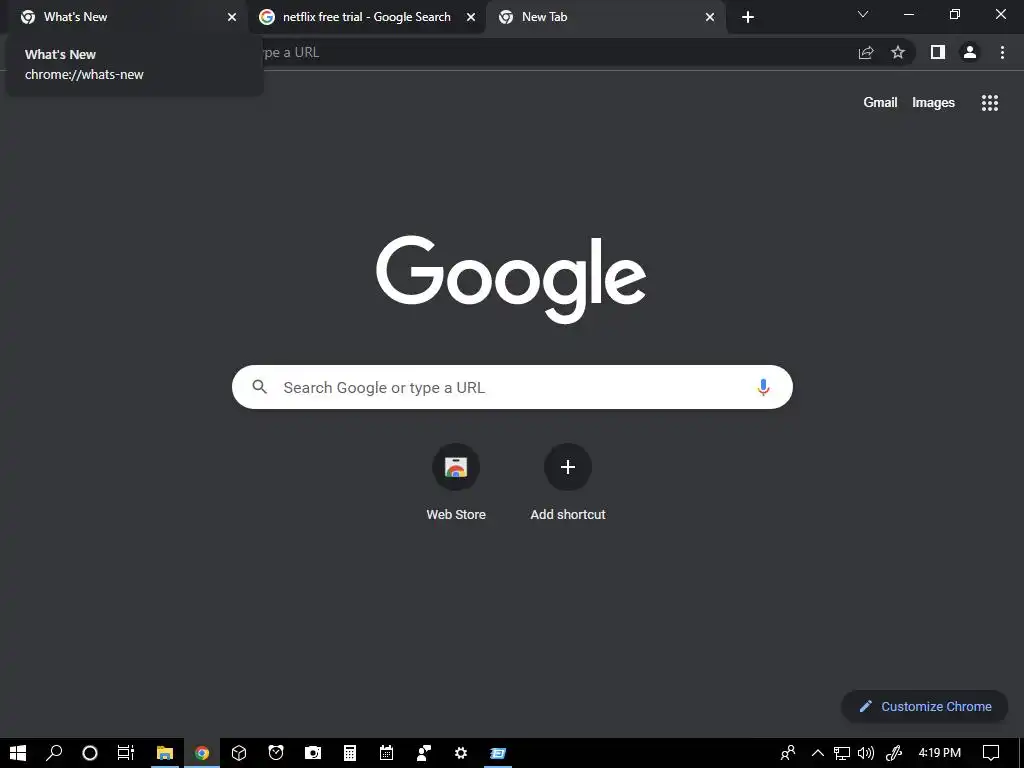Expand the tab search dropdown chevron

click(863, 14)
